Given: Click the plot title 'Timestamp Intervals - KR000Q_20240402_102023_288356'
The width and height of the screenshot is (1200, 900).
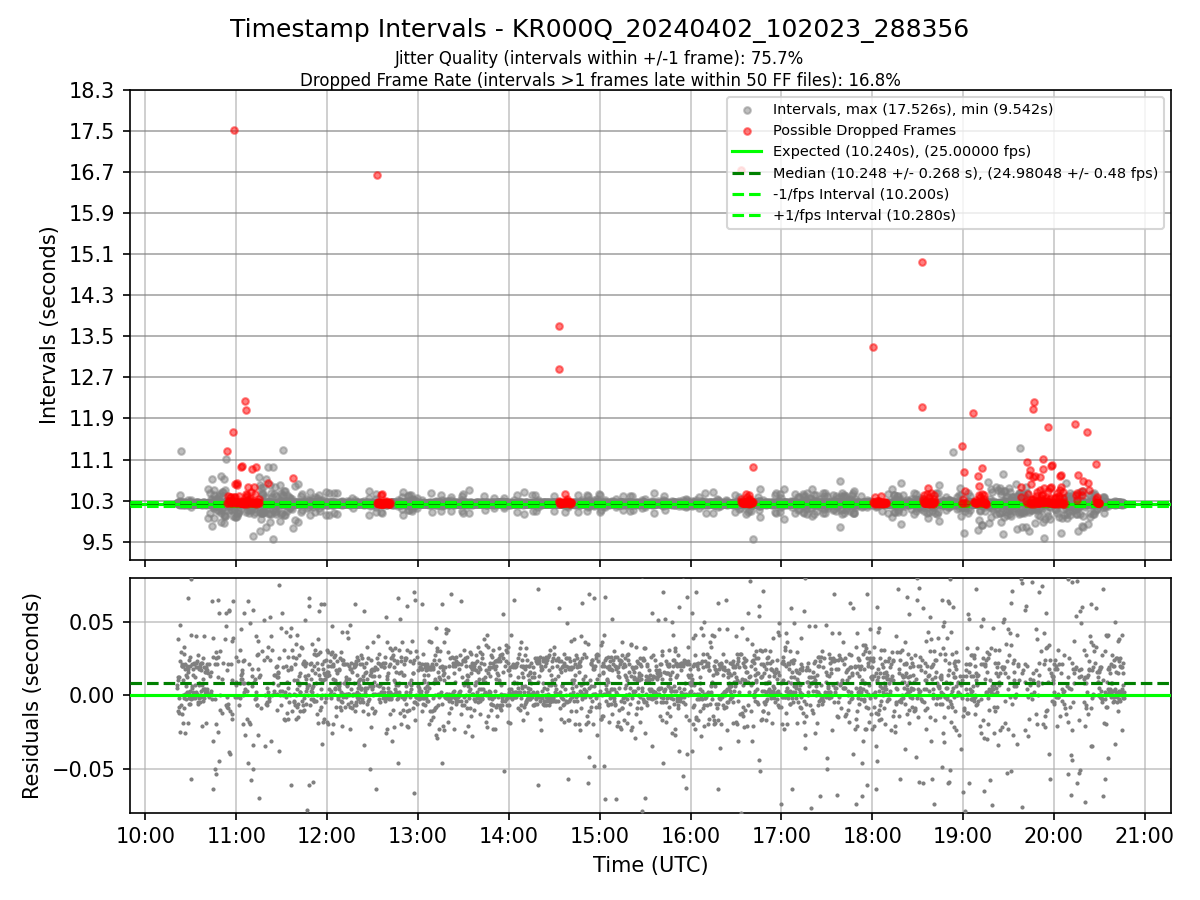Looking at the screenshot, I should (599, 29).
